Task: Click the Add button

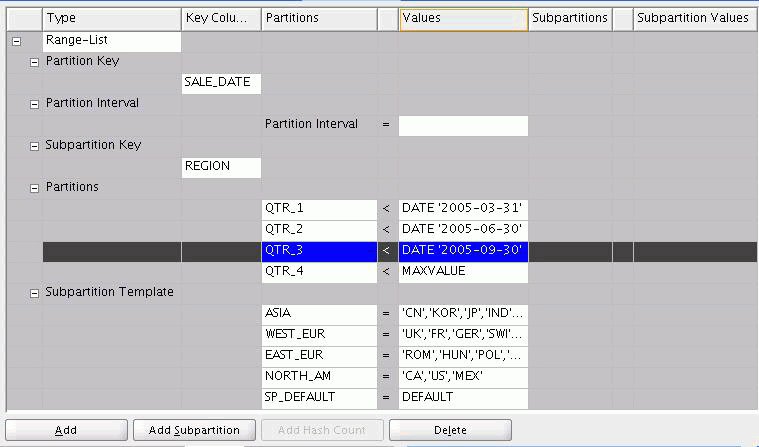Action: (66, 430)
